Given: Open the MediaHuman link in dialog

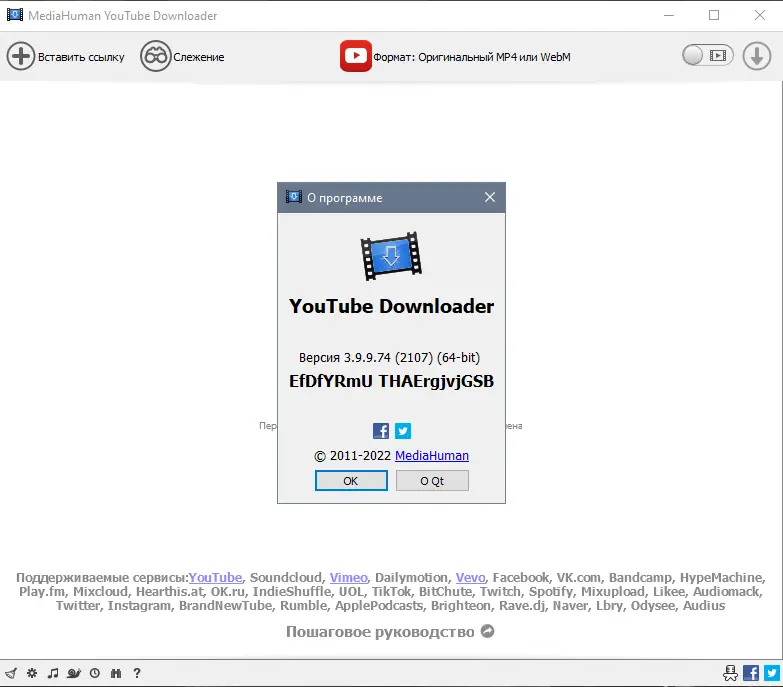Looking at the screenshot, I should [x=431, y=455].
